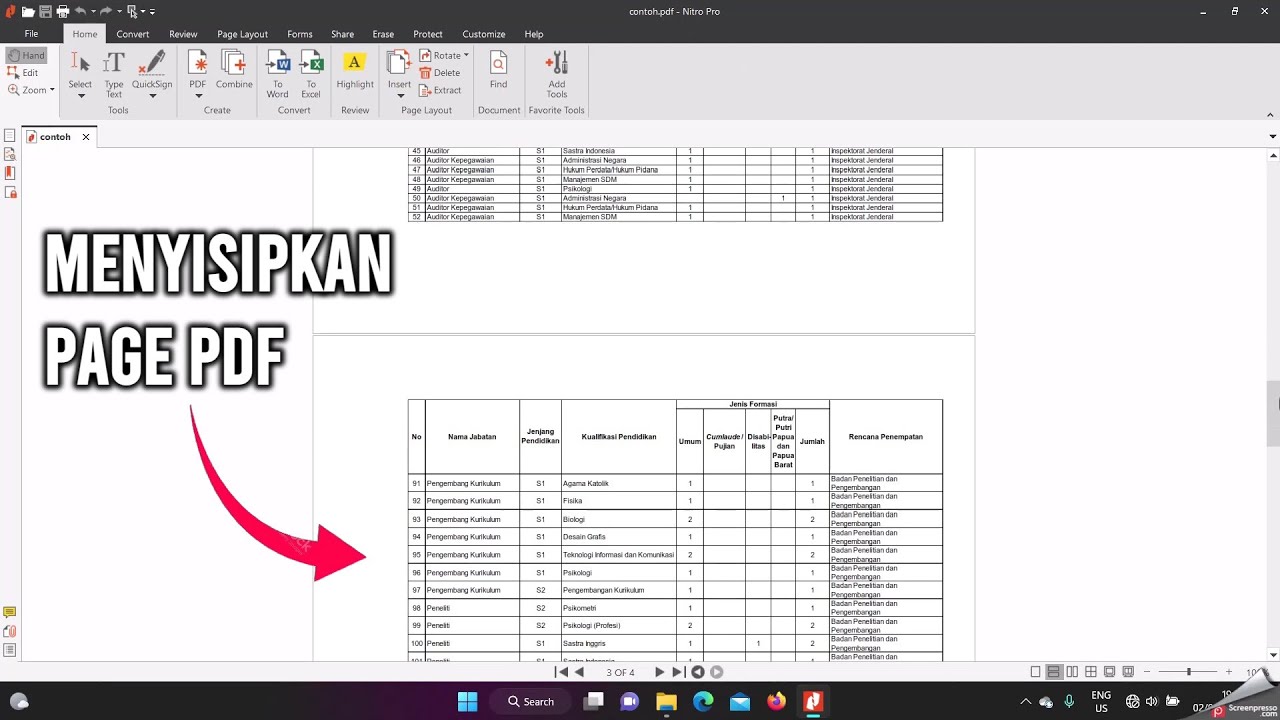Open the Page Layout ribbon tab
The image size is (1280, 720).
(x=242, y=34)
